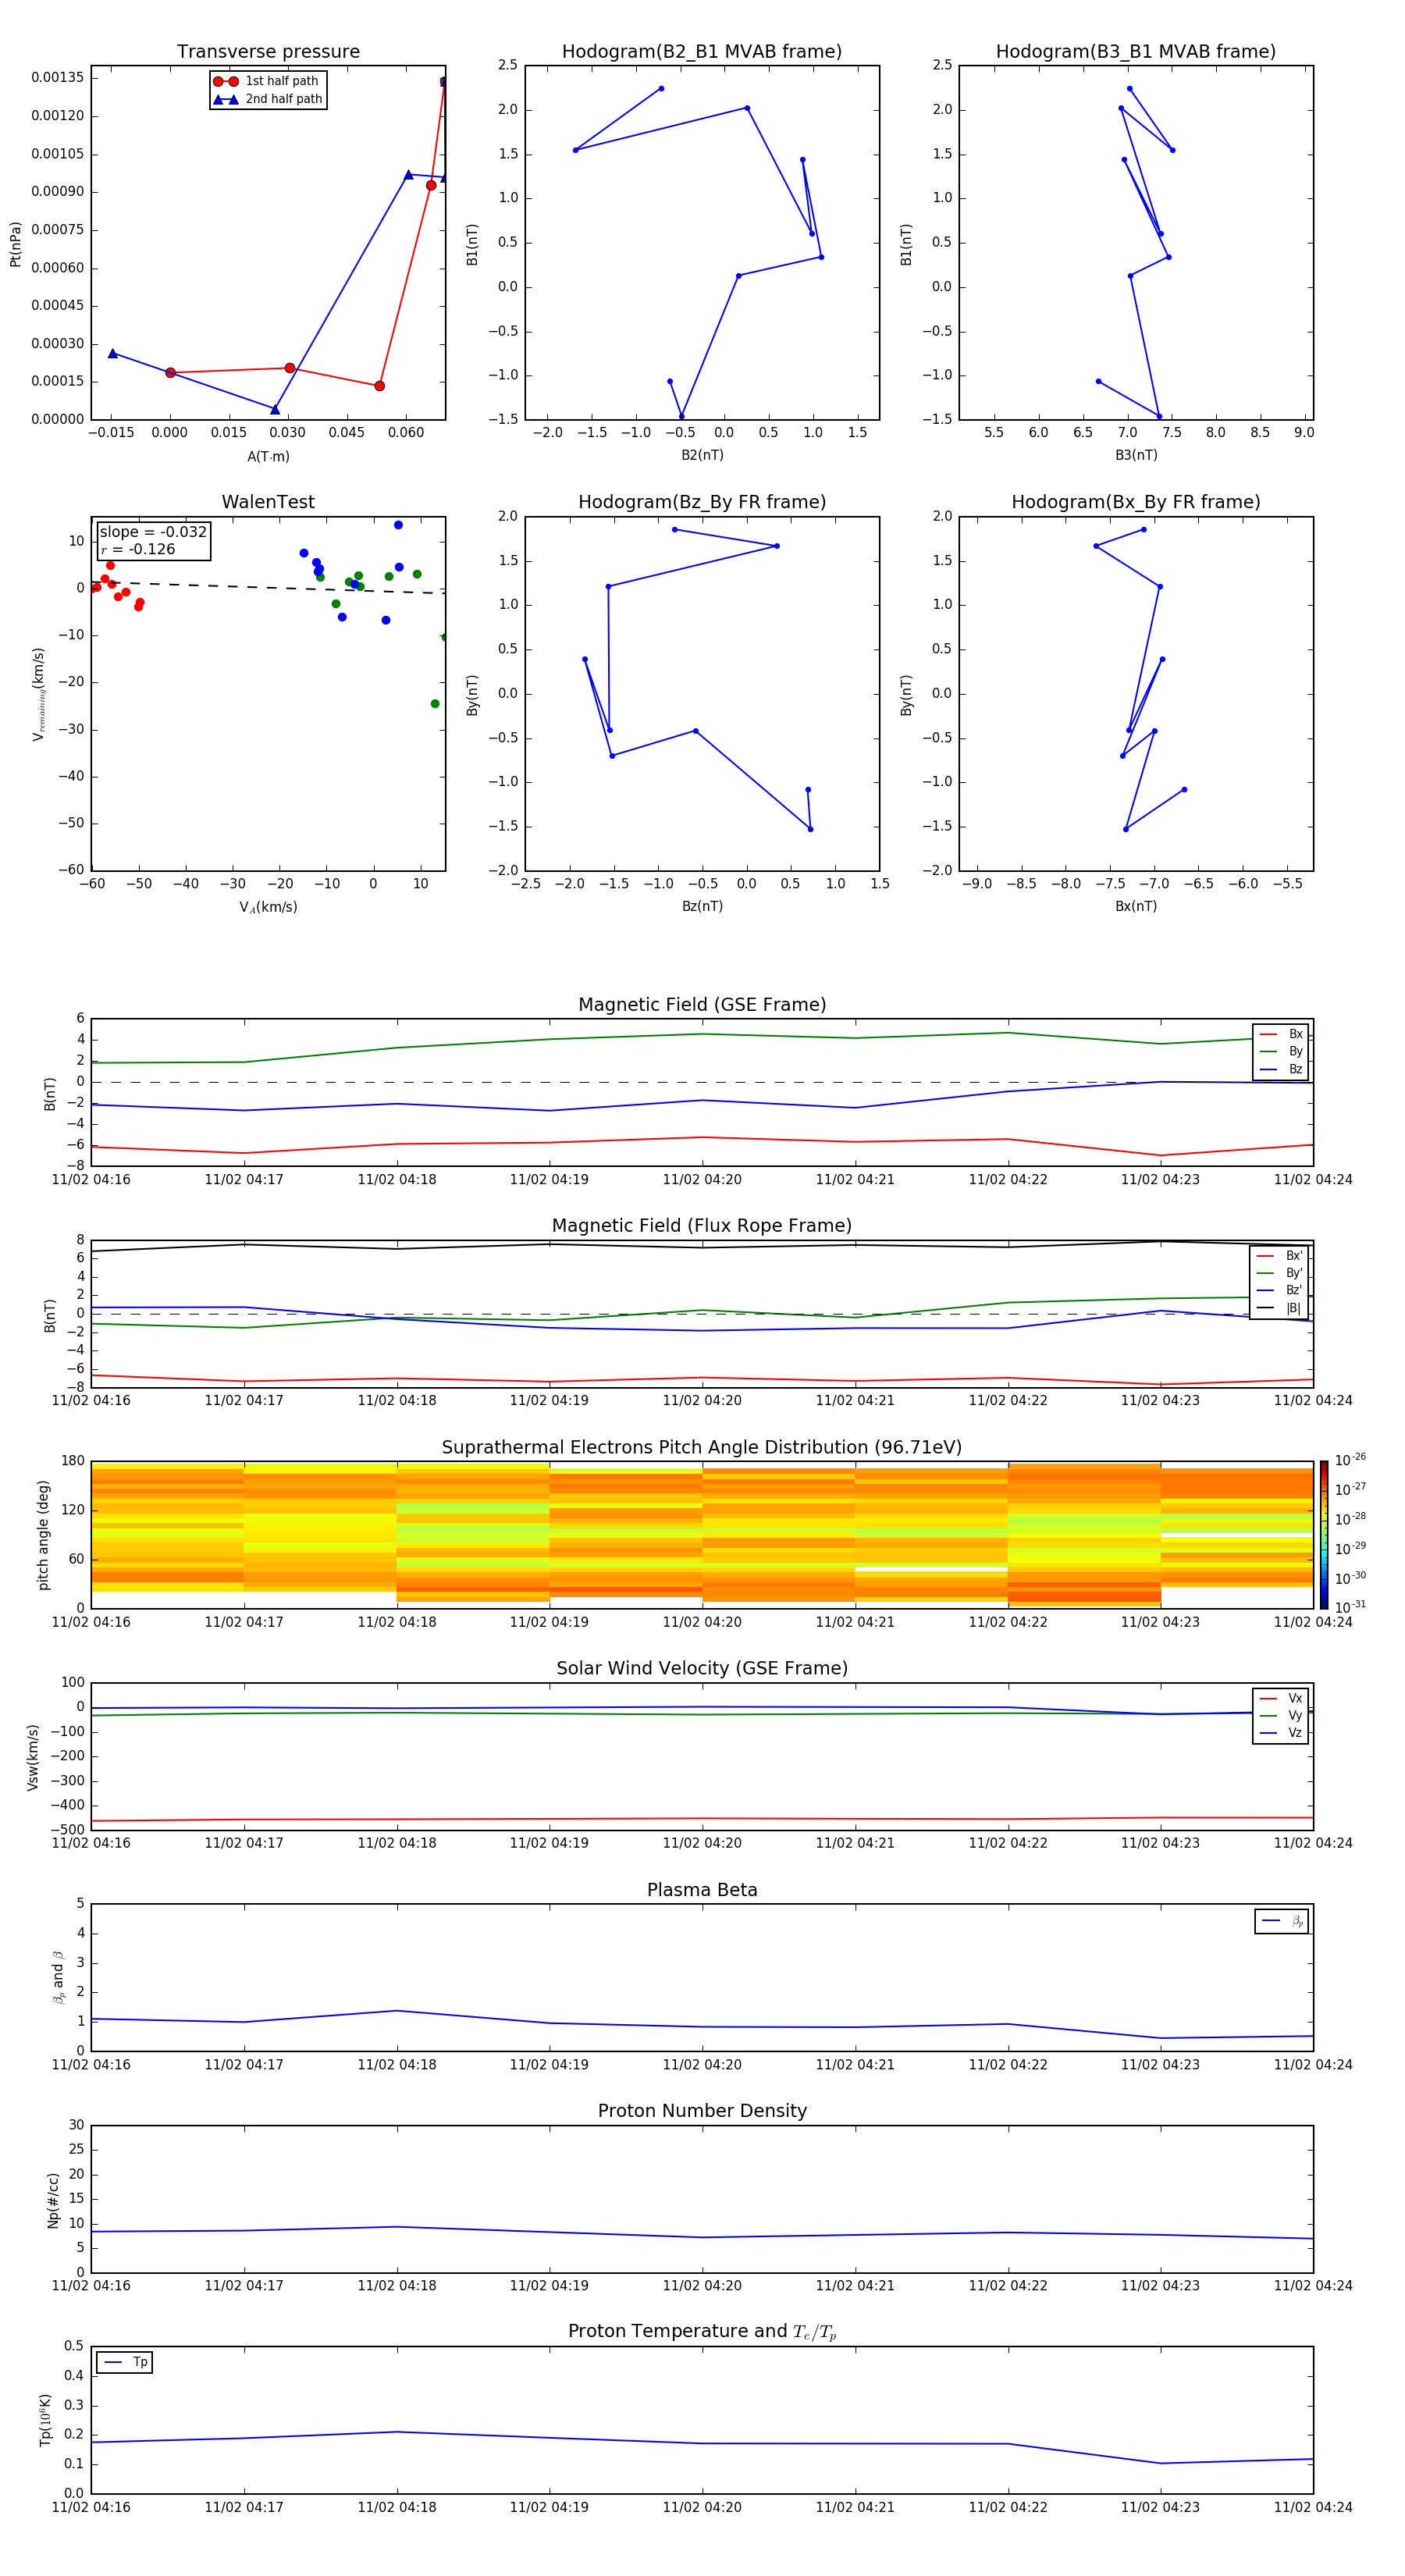Click the 'Proton Number Density' plot title
This screenshot has width=1405, height=2576.
click(702, 2111)
